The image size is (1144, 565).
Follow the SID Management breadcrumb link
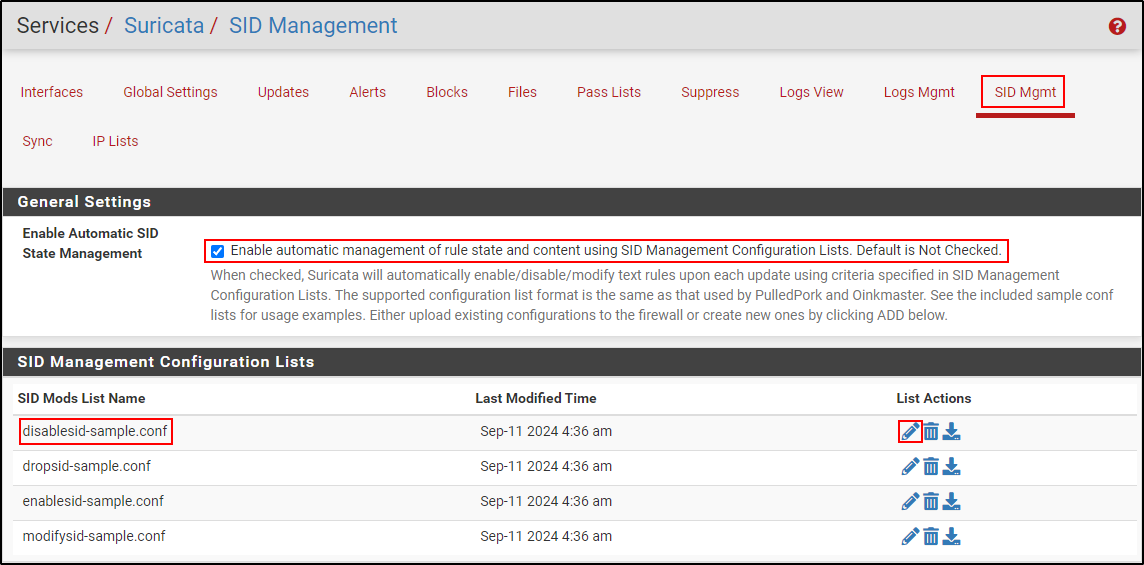(x=314, y=26)
